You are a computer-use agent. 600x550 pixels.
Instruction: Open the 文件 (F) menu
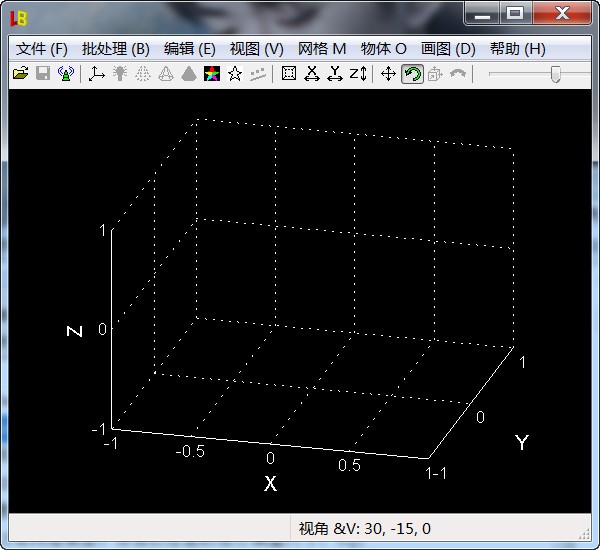pos(42,48)
